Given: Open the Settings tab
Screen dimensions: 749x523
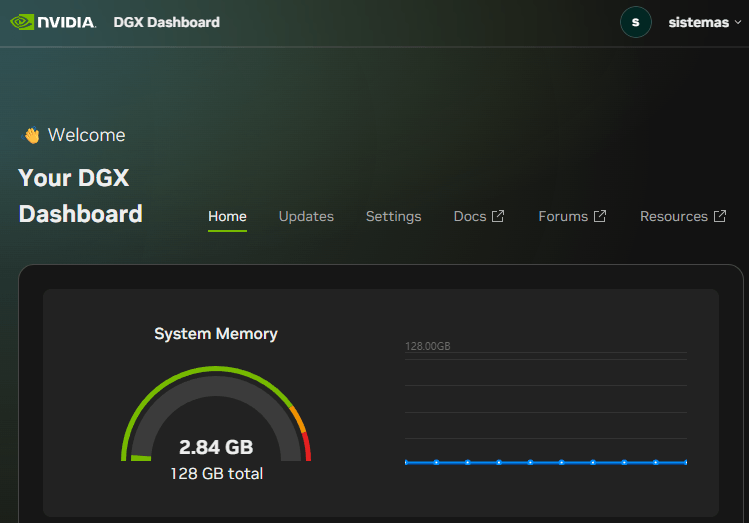Looking at the screenshot, I should (394, 216).
